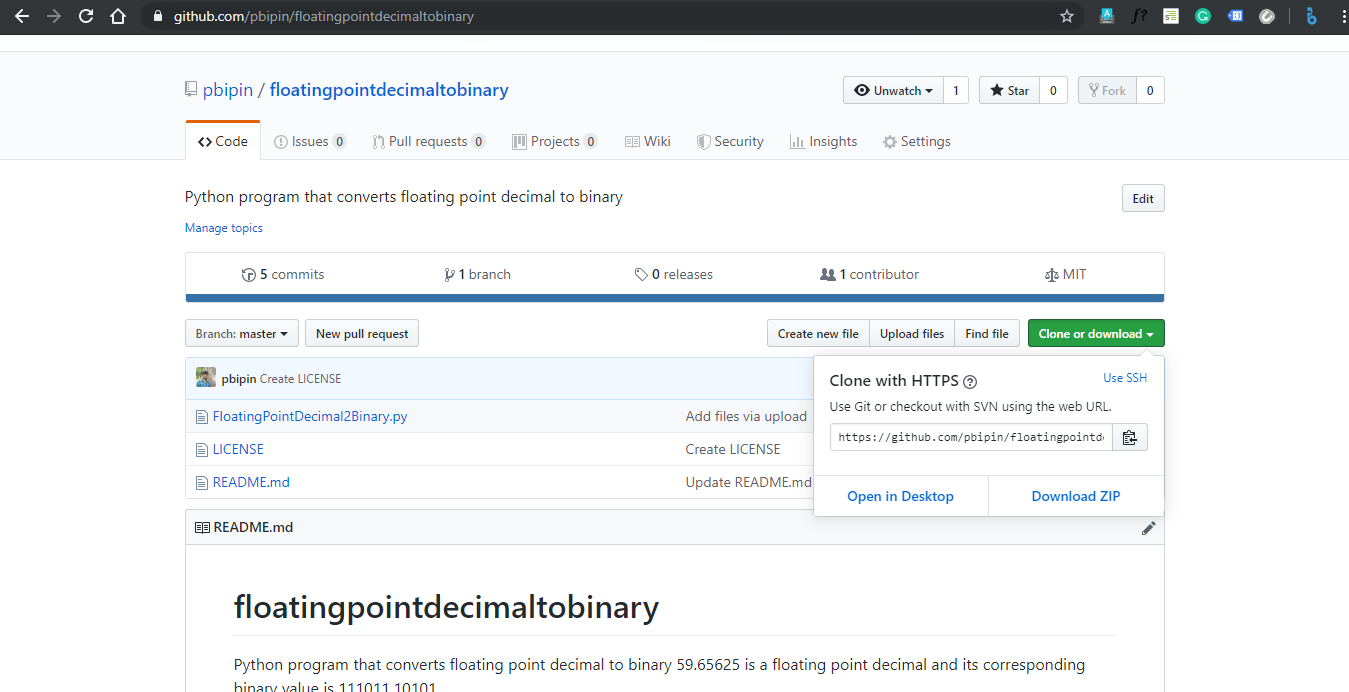Click the Edit description button
The width and height of the screenshot is (1349, 692).
[x=1143, y=198]
